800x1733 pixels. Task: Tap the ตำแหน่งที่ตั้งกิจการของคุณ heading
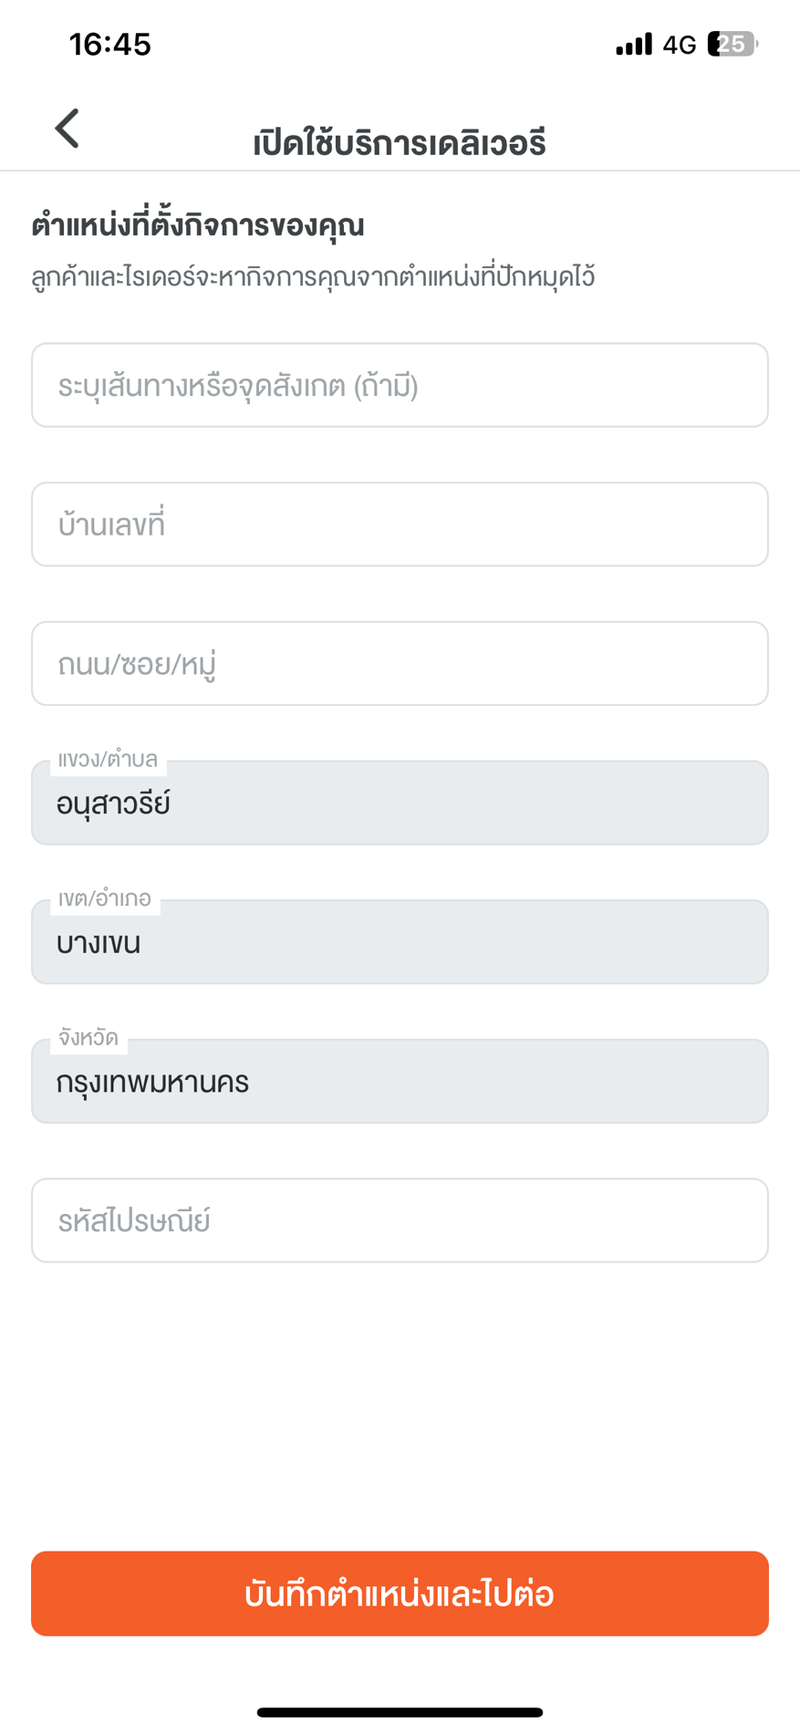(198, 225)
